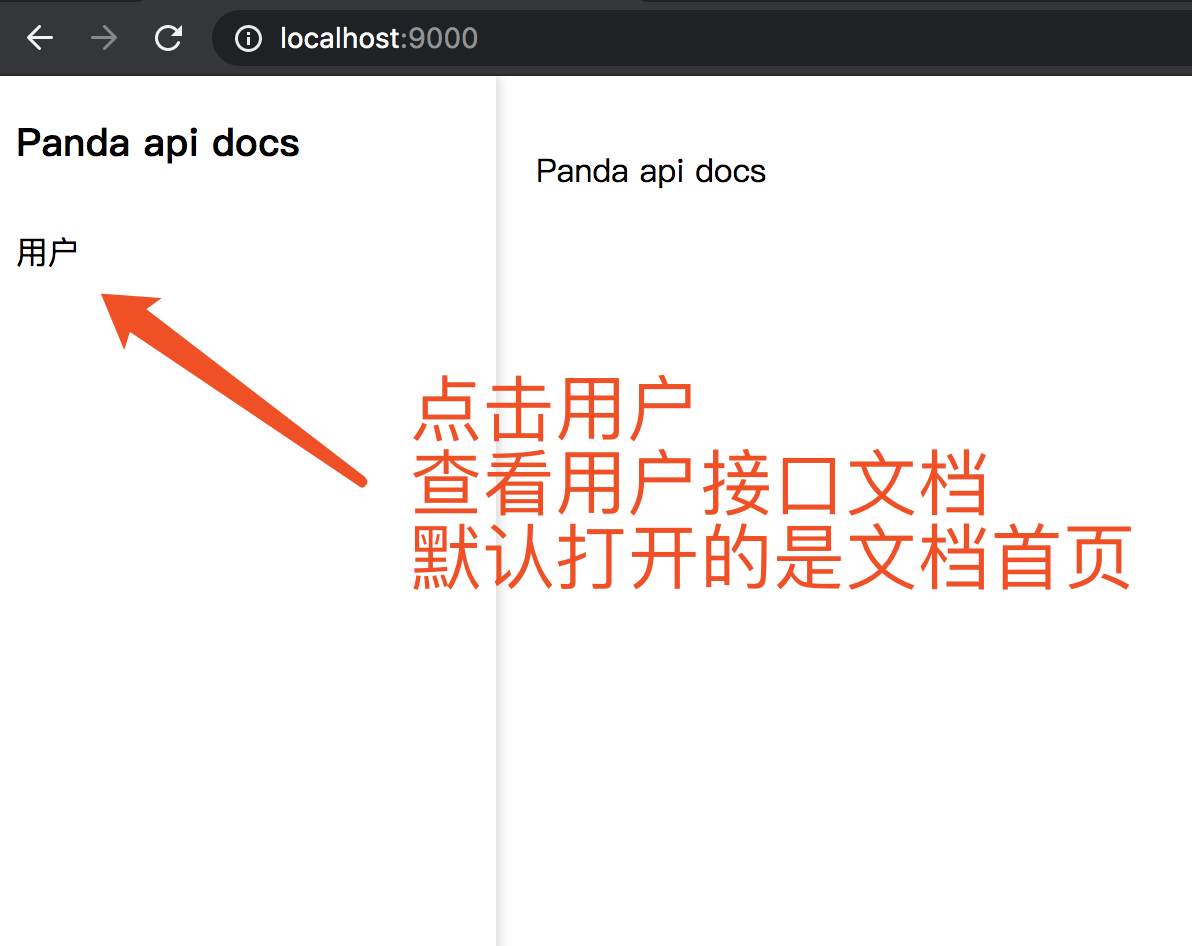Click the word localhost in the URL
Viewport: 1192px width, 946px height.
coord(338,38)
